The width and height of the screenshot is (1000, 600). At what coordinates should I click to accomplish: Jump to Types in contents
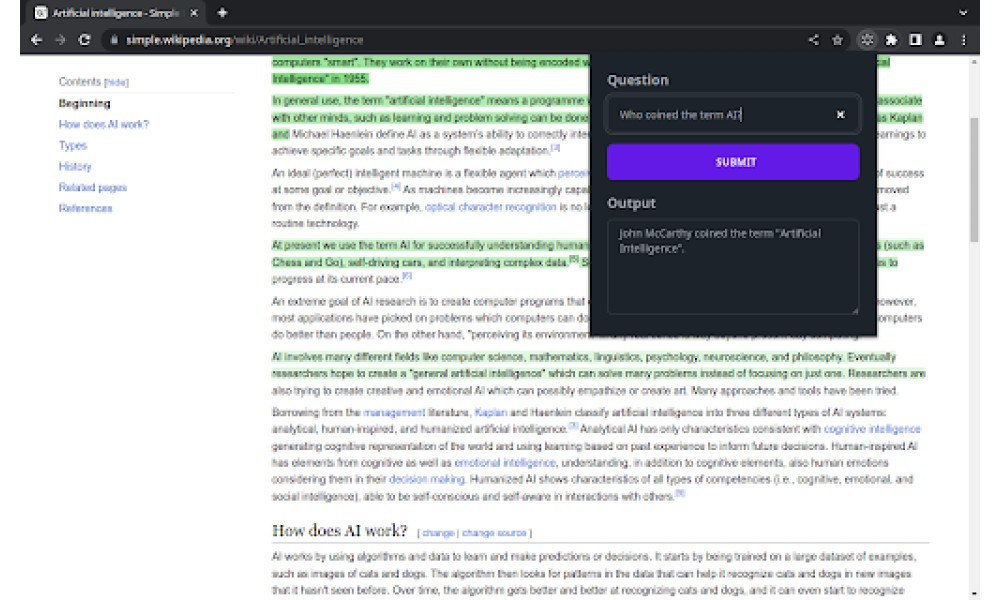[x=73, y=145]
